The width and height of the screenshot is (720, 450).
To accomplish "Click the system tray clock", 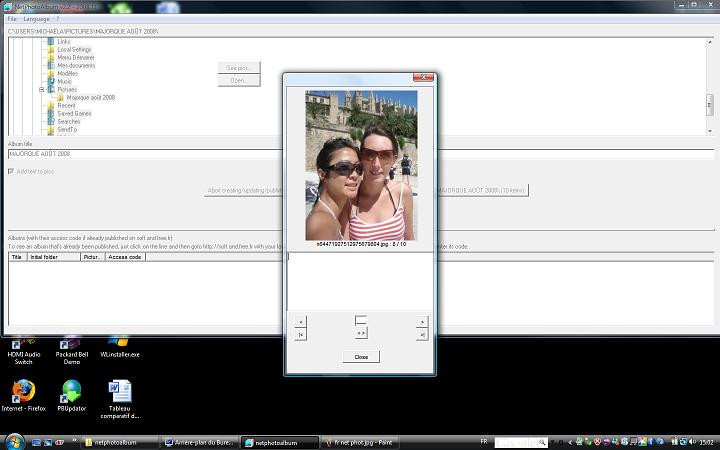I will 707,442.
